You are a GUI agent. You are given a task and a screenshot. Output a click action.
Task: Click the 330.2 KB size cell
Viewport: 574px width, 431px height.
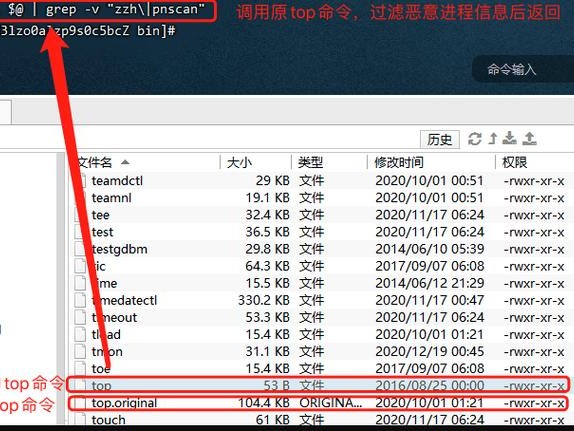click(264, 300)
